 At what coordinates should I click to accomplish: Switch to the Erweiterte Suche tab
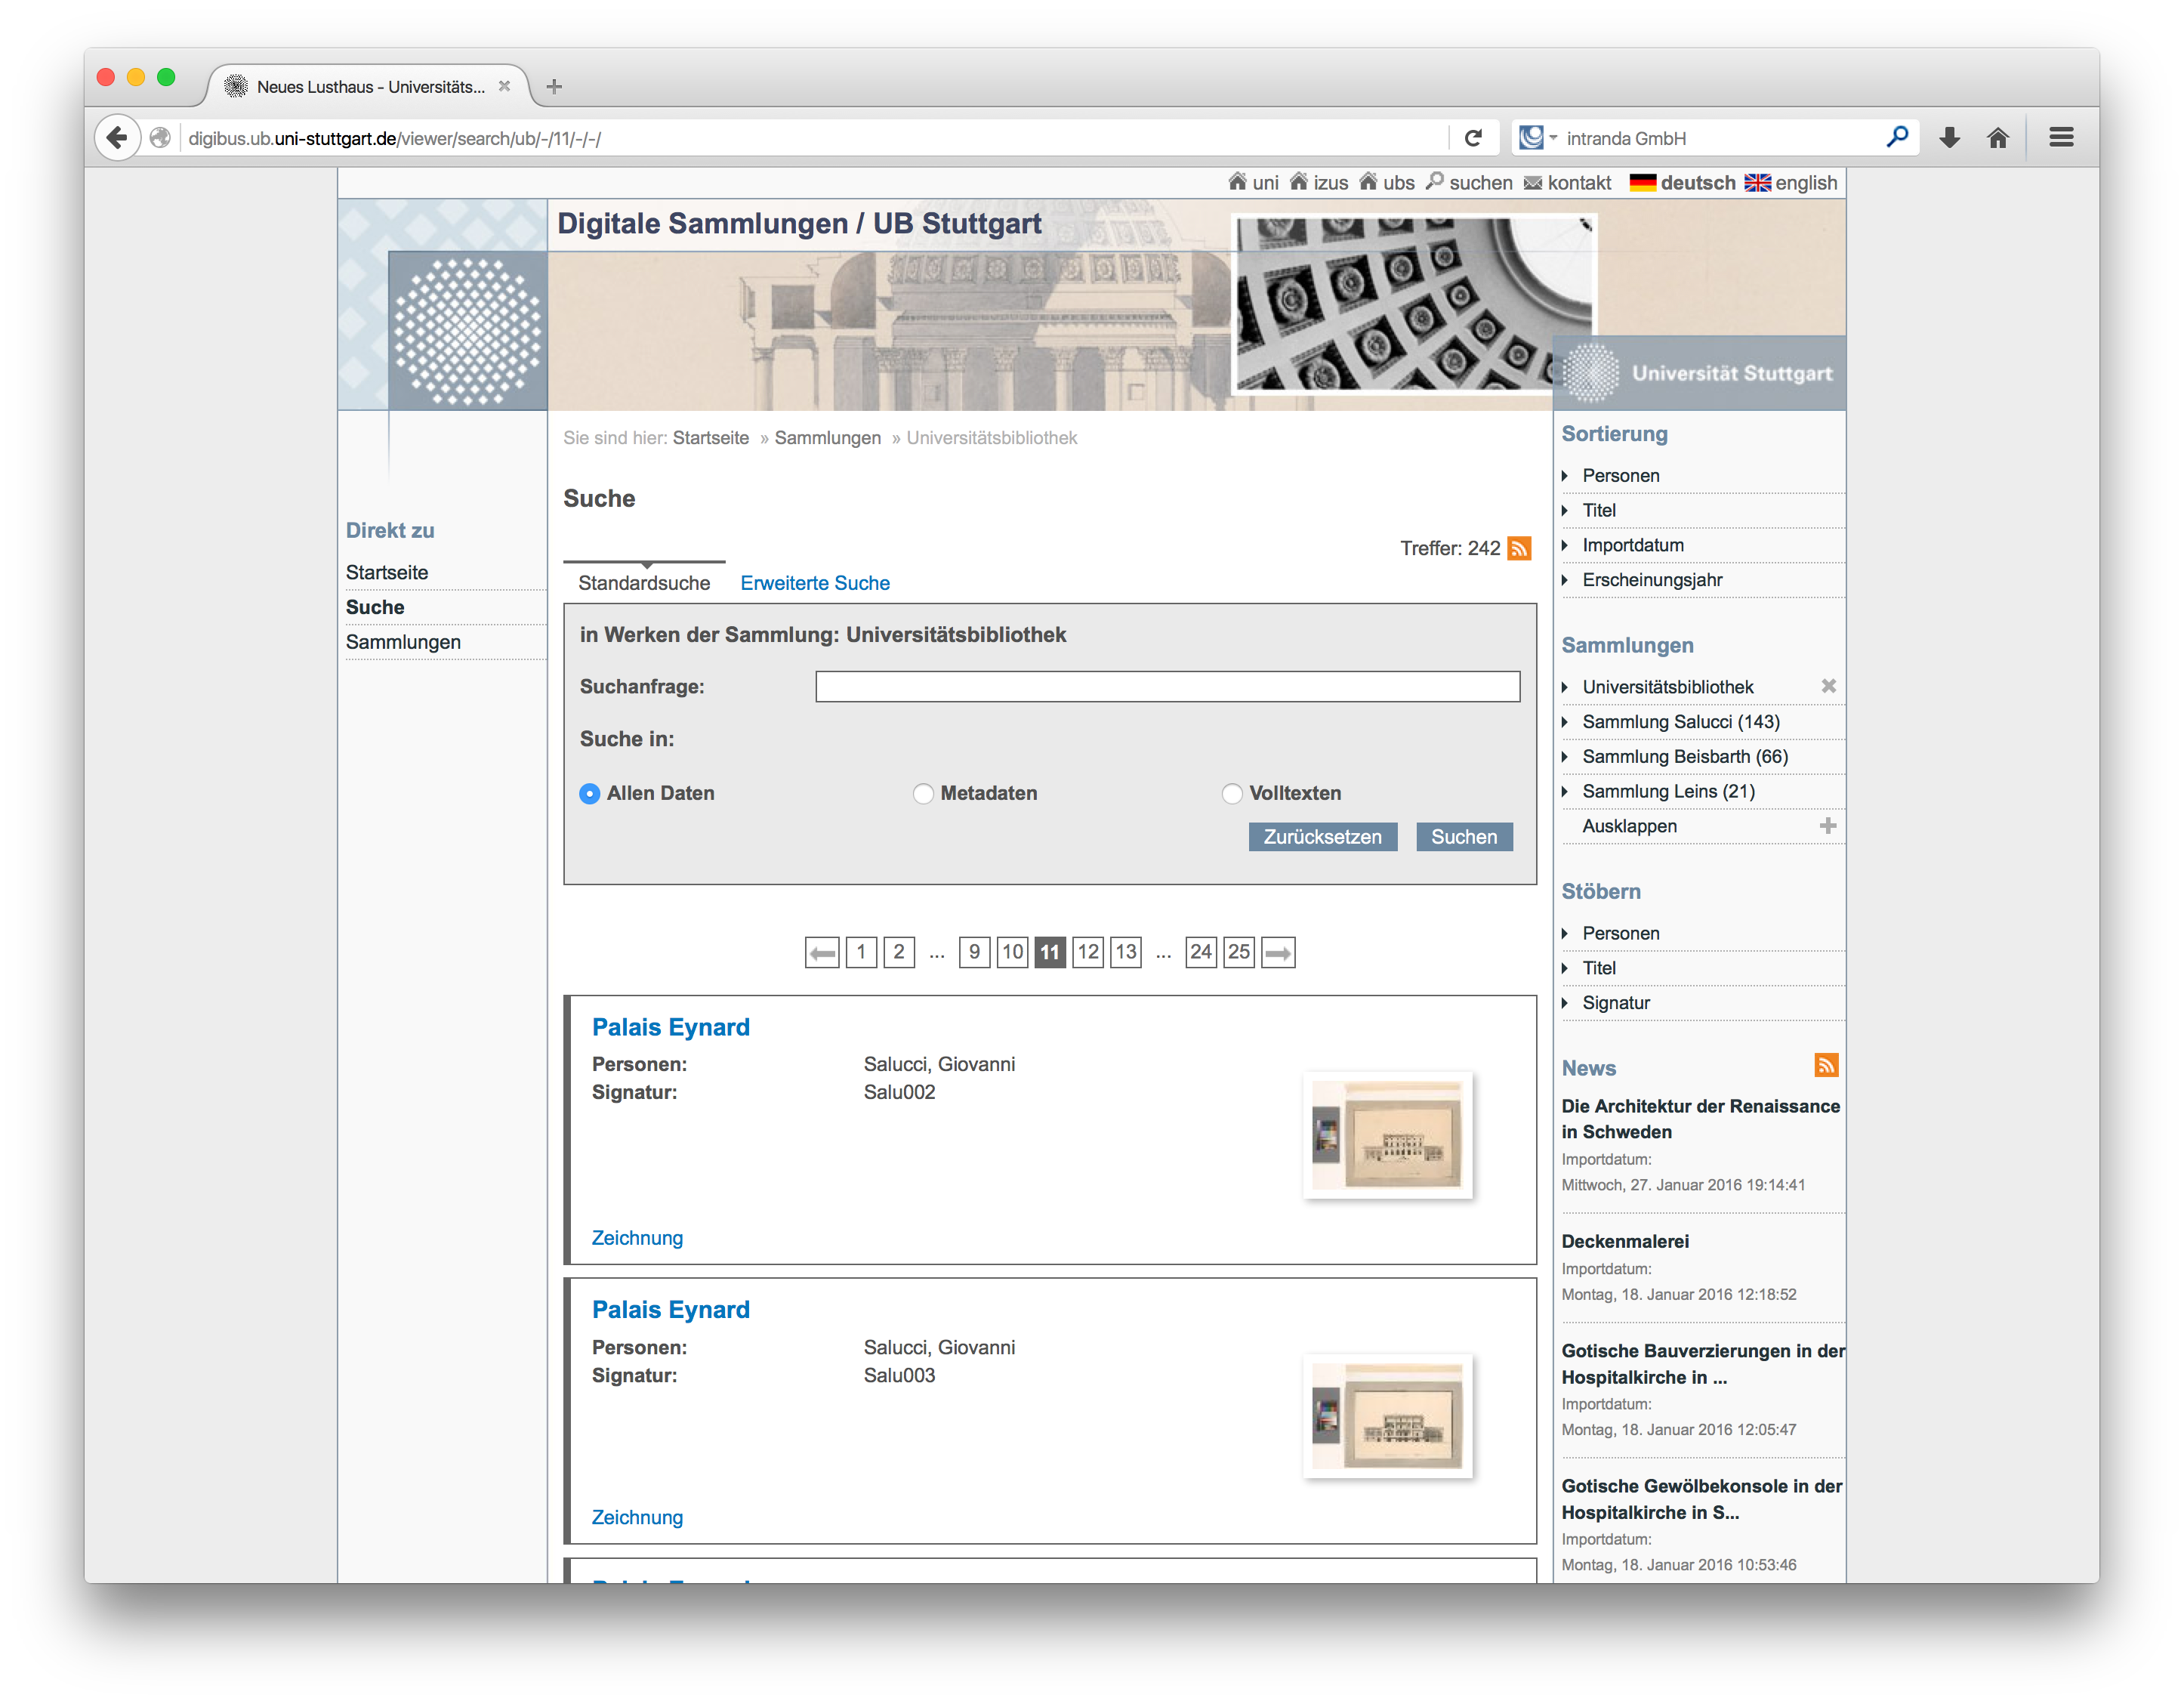815,583
